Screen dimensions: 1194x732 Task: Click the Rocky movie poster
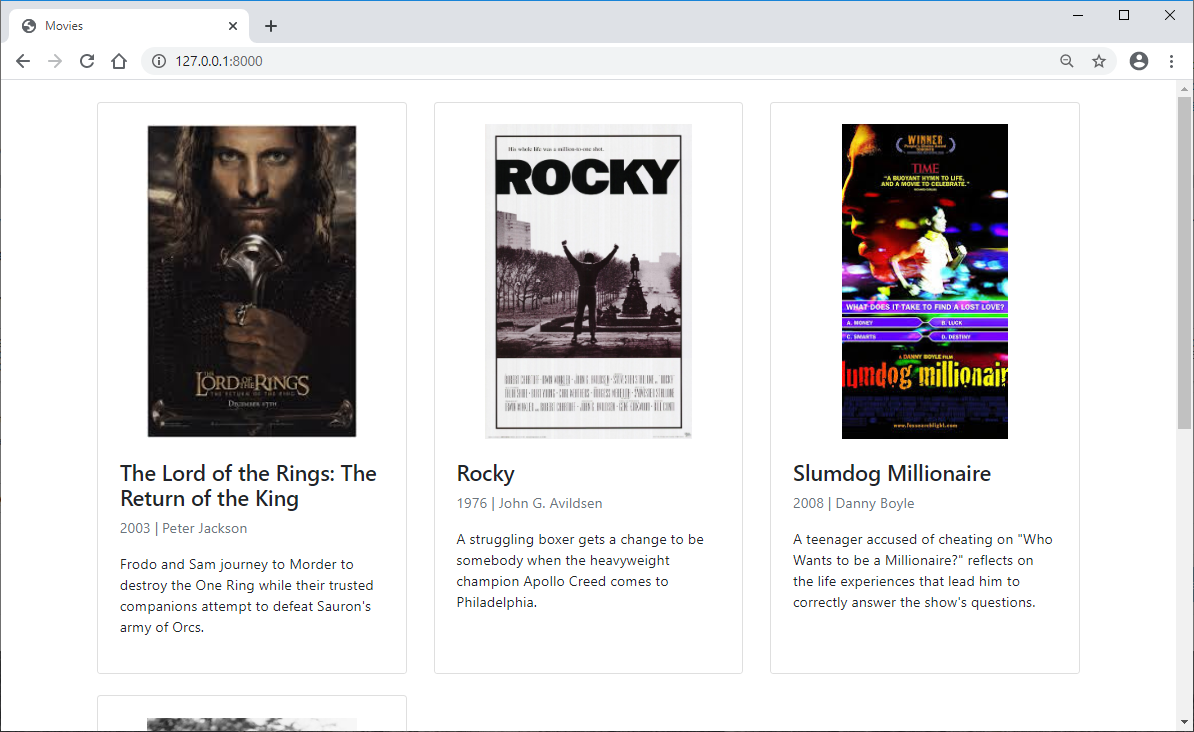[x=589, y=281]
